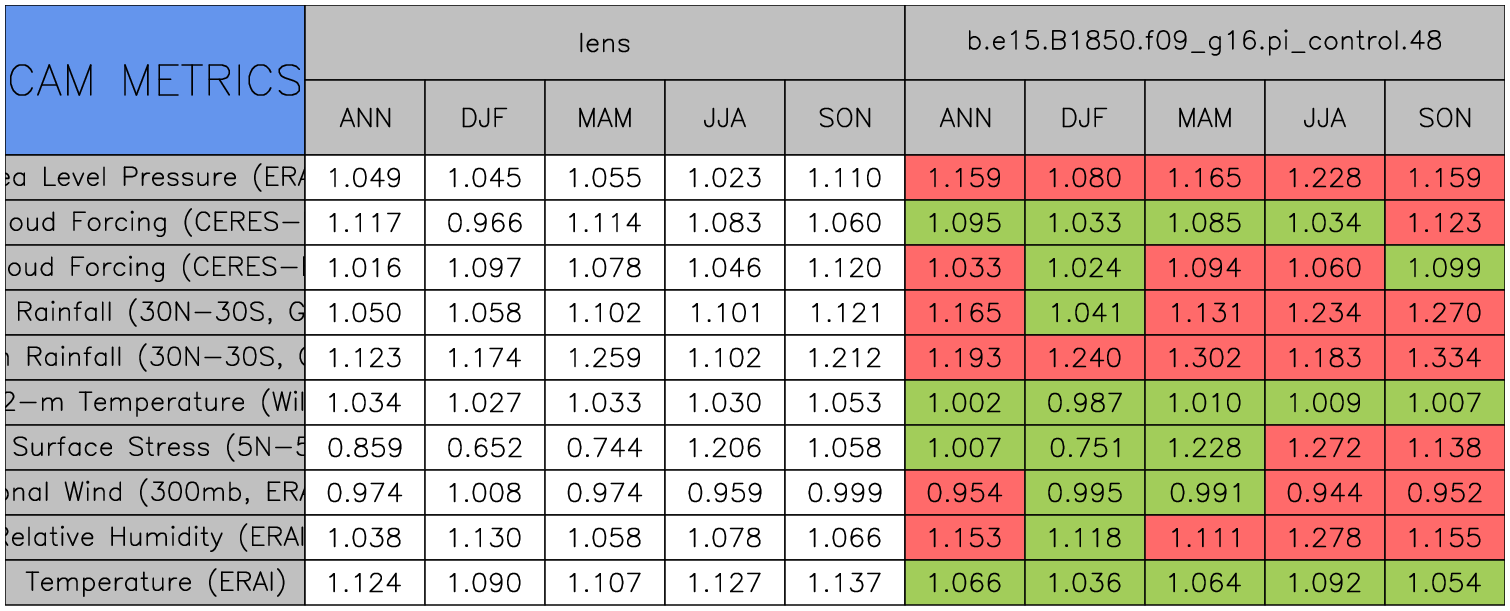Select the "lens" group header
Image resolution: width=1510 pixels, height=611 pixels.
(605, 43)
